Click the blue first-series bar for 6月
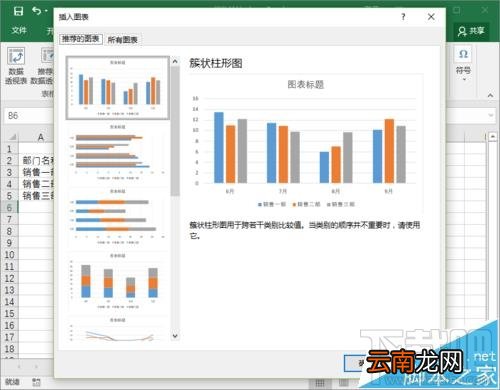The height and width of the screenshot is (390, 500). [x=219, y=147]
